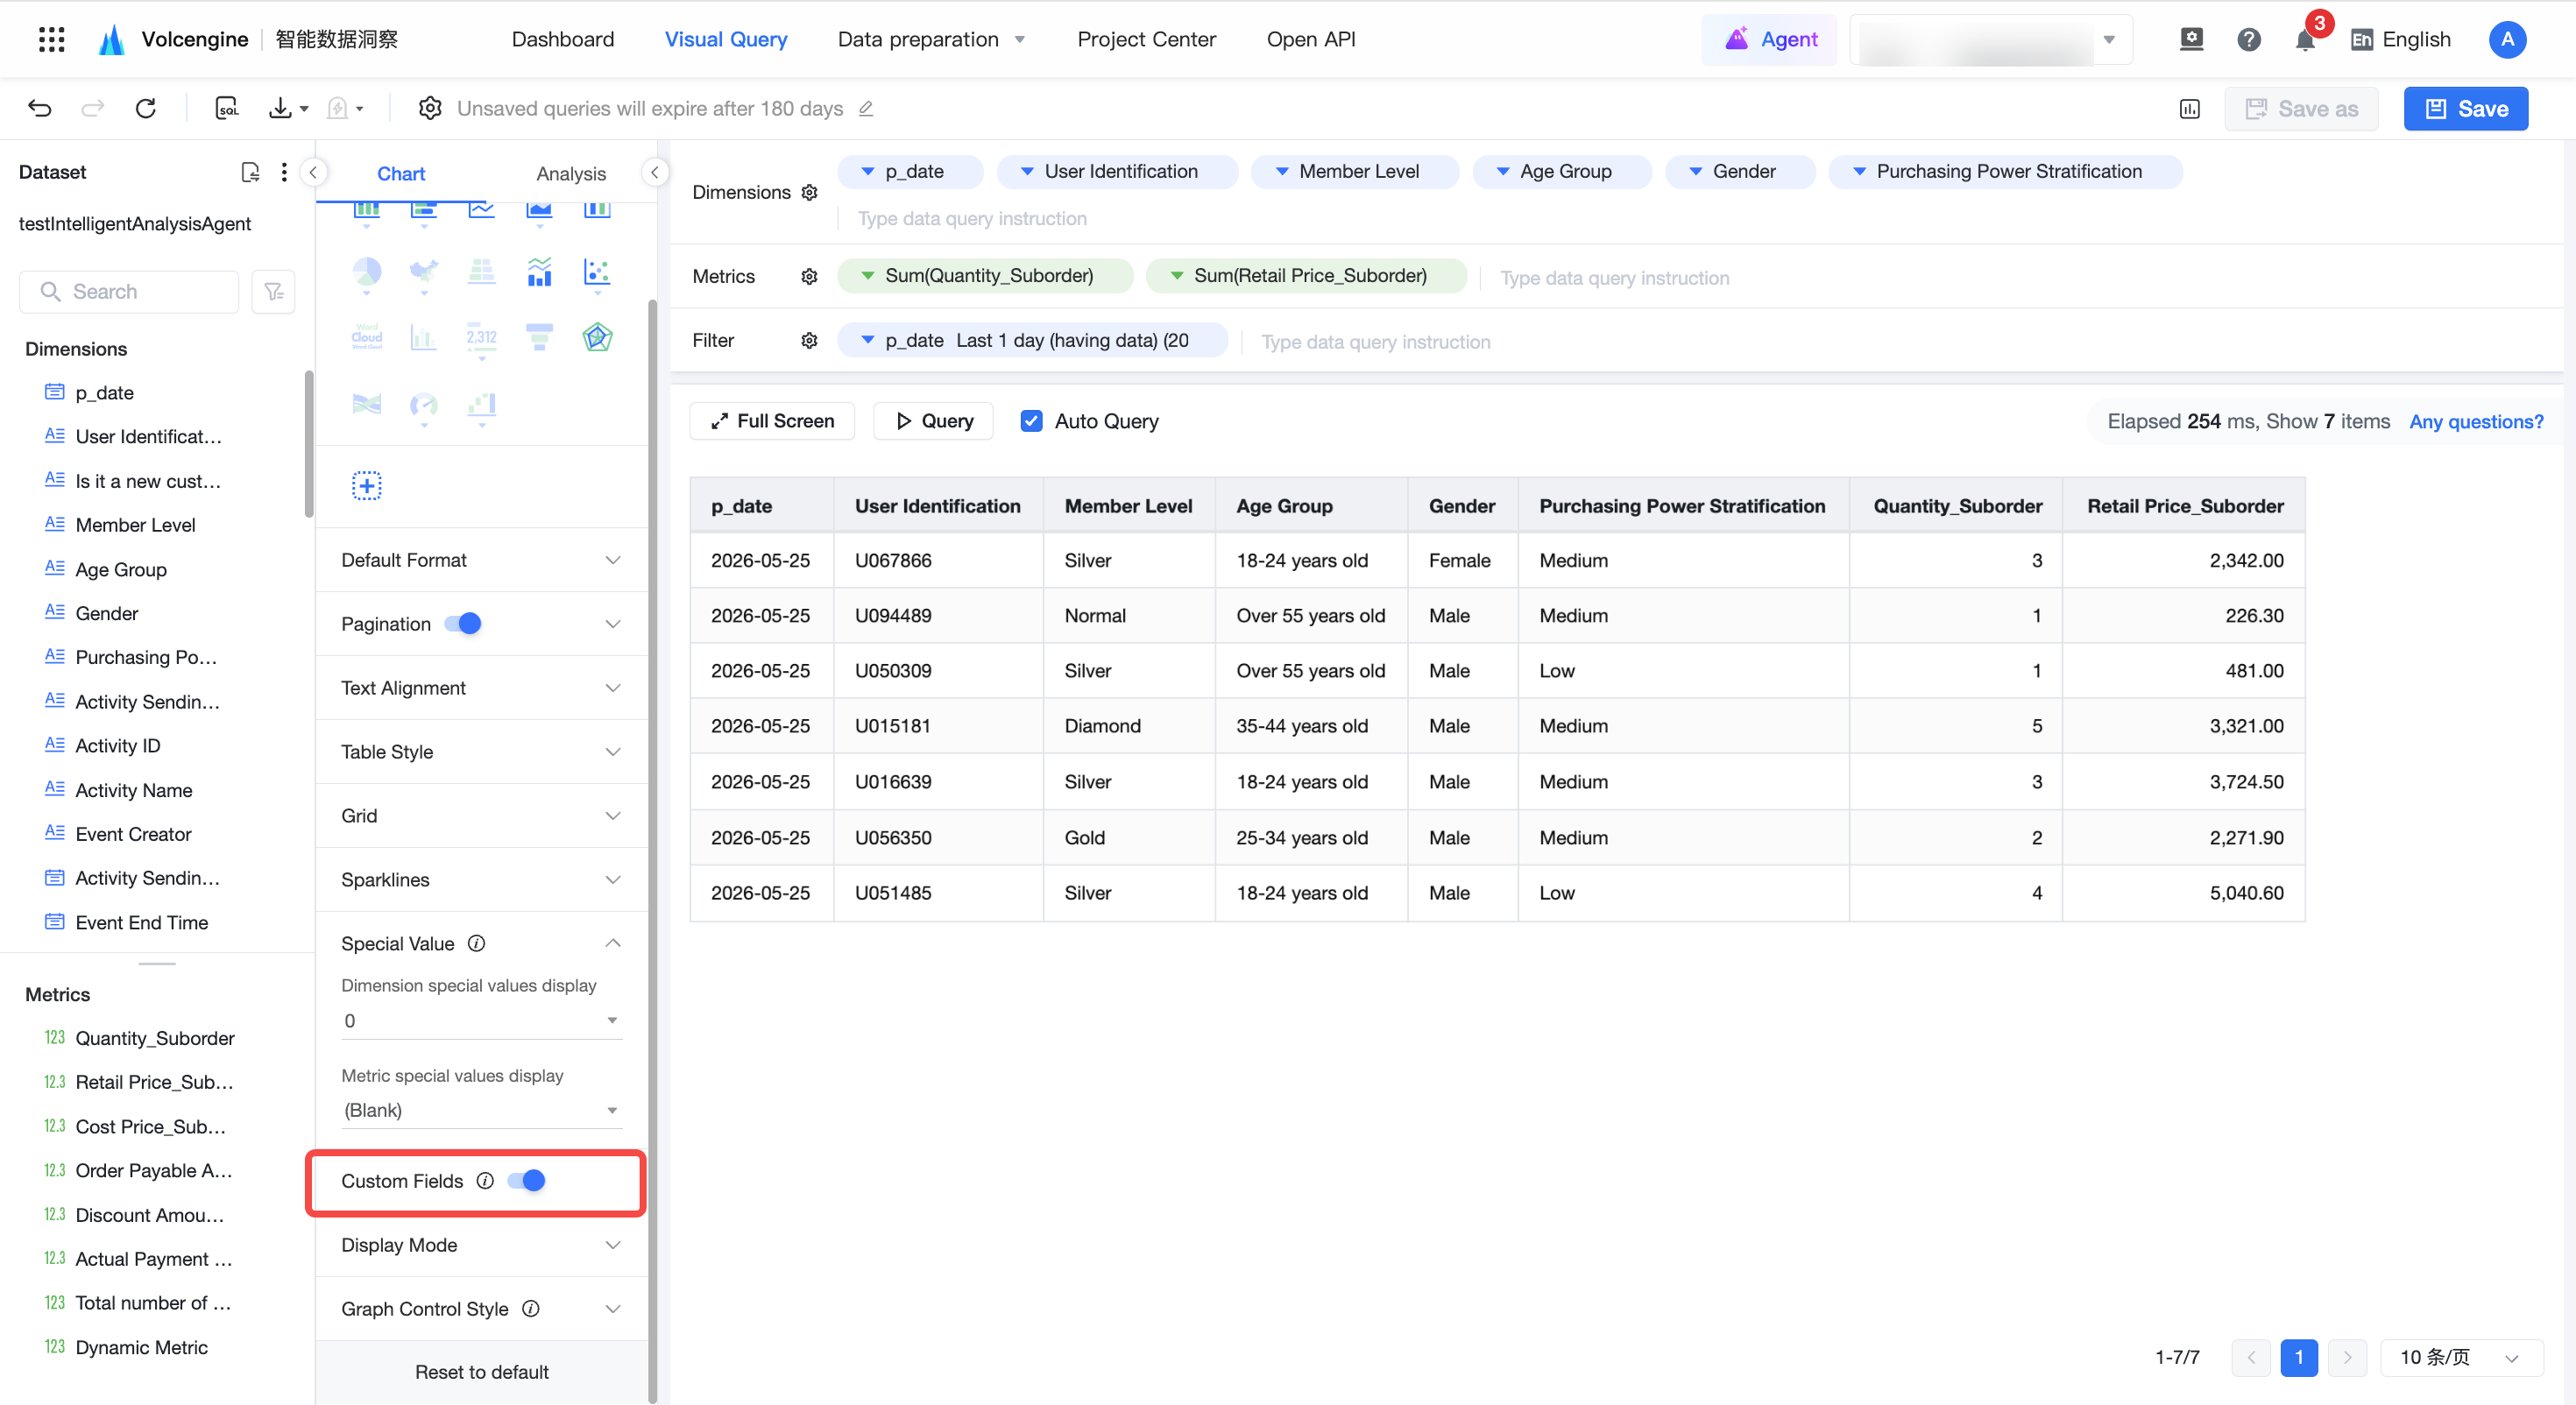Select the gauge chart type

click(424, 405)
